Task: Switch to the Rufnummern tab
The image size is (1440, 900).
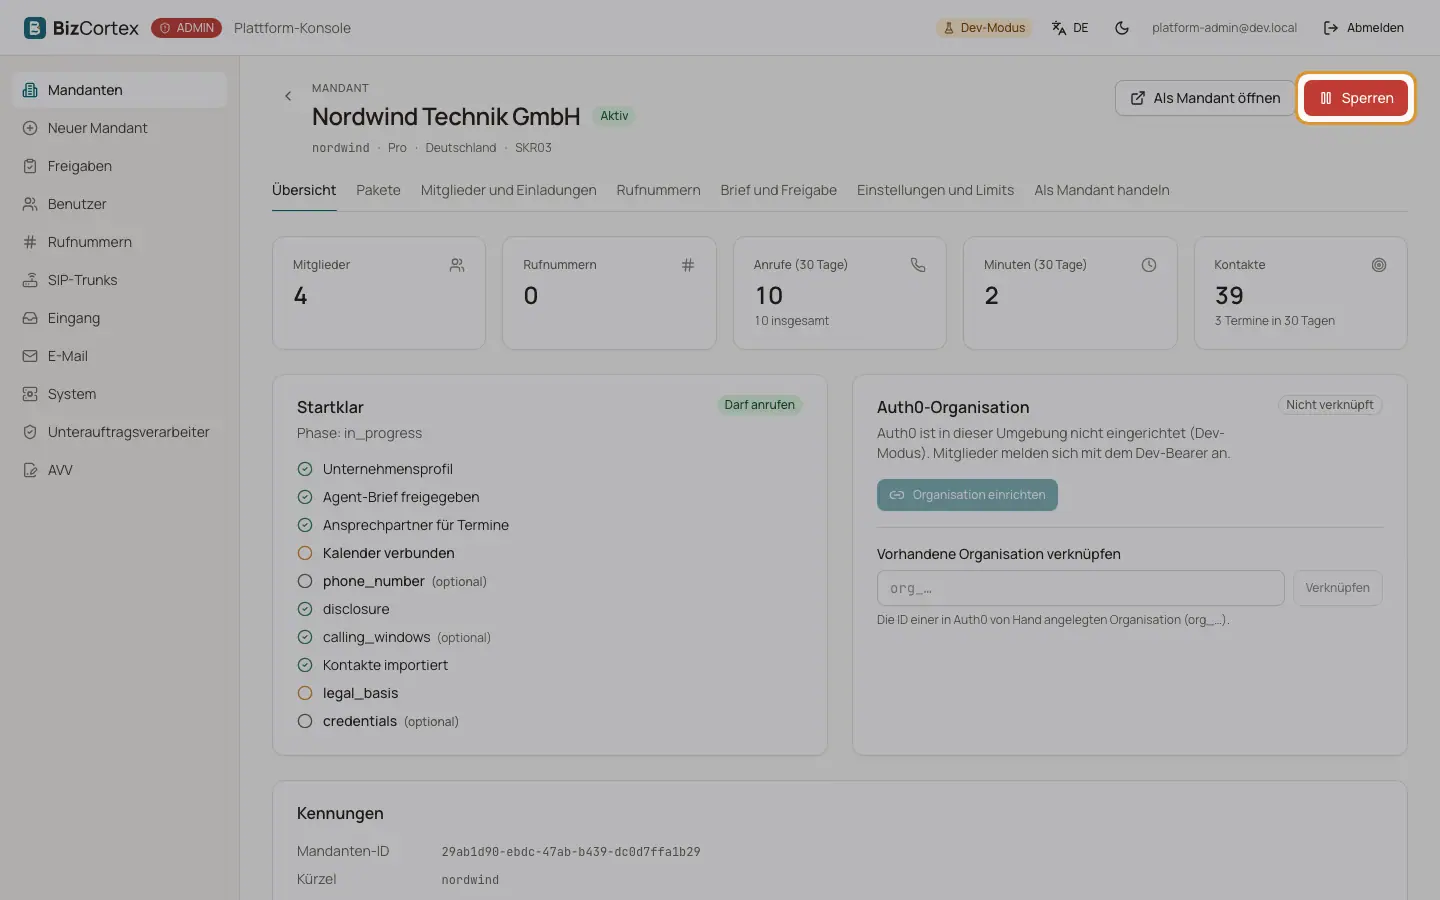Action: point(658,190)
